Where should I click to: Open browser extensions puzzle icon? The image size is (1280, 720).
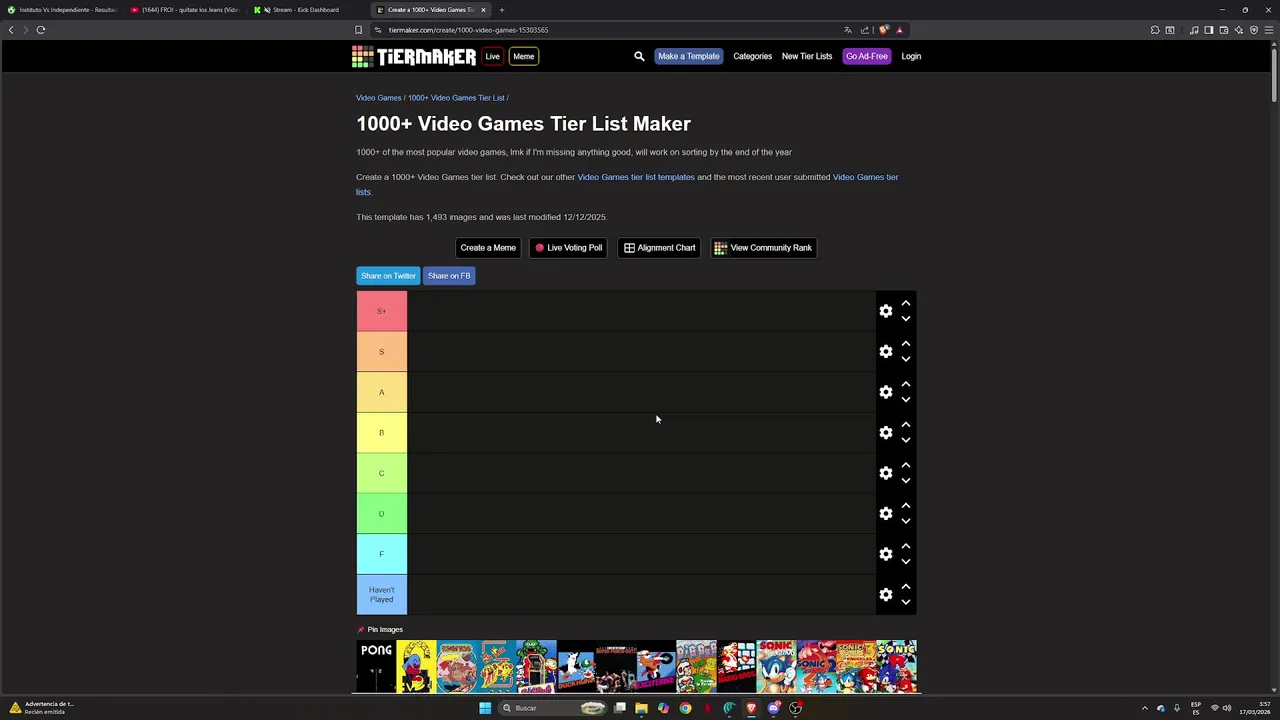point(1155,30)
